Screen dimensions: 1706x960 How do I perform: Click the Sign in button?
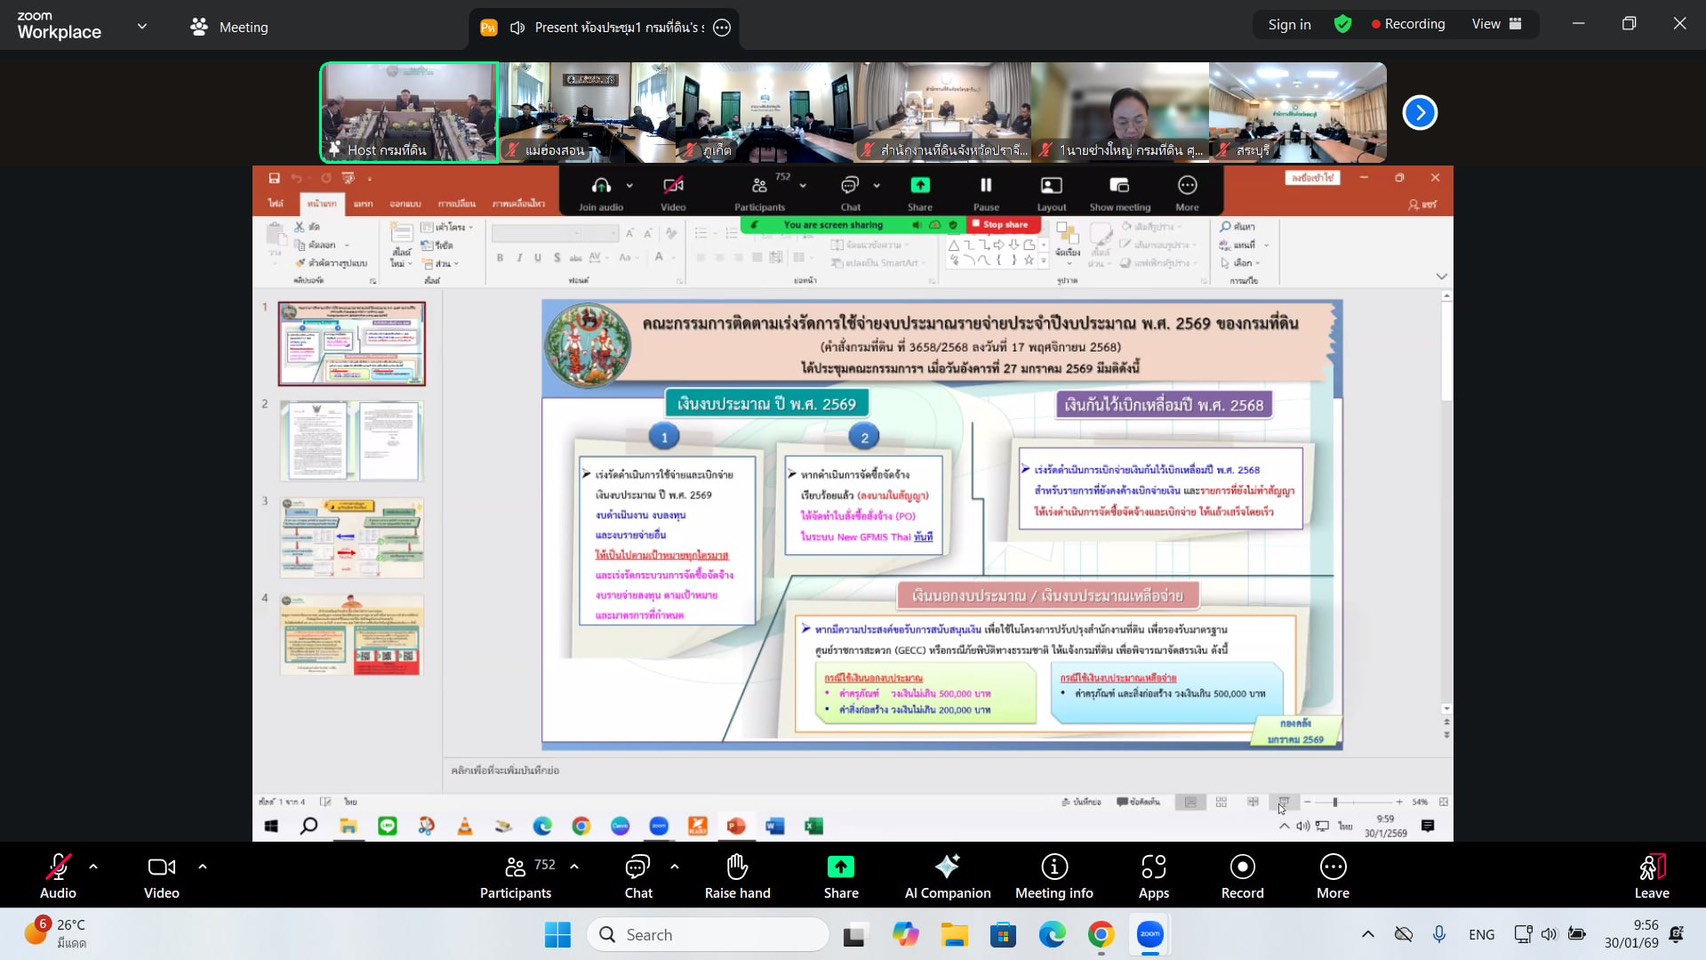pos(1289,24)
